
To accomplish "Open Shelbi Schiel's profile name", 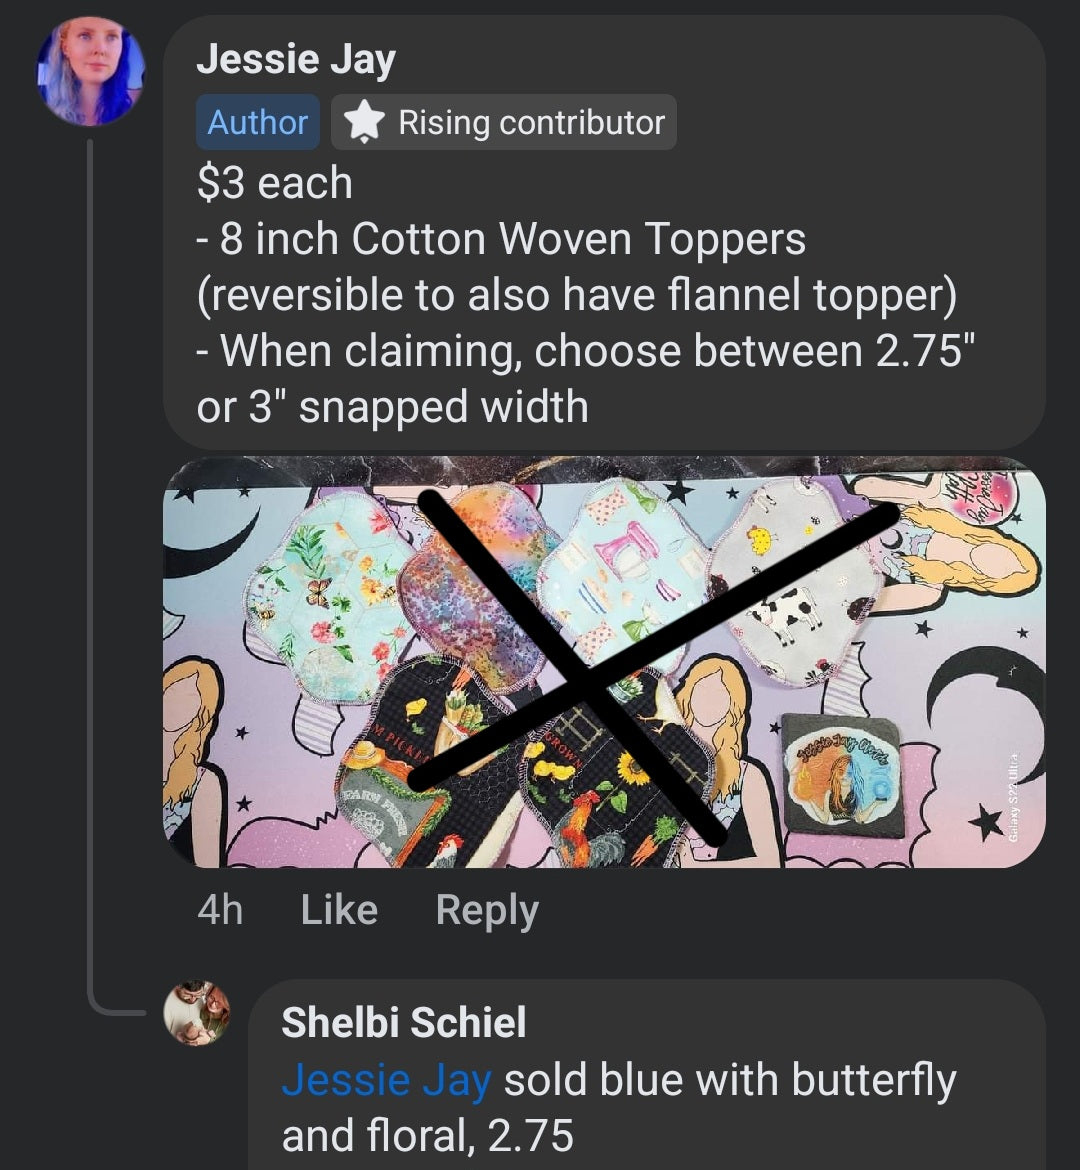I will pos(403,1022).
